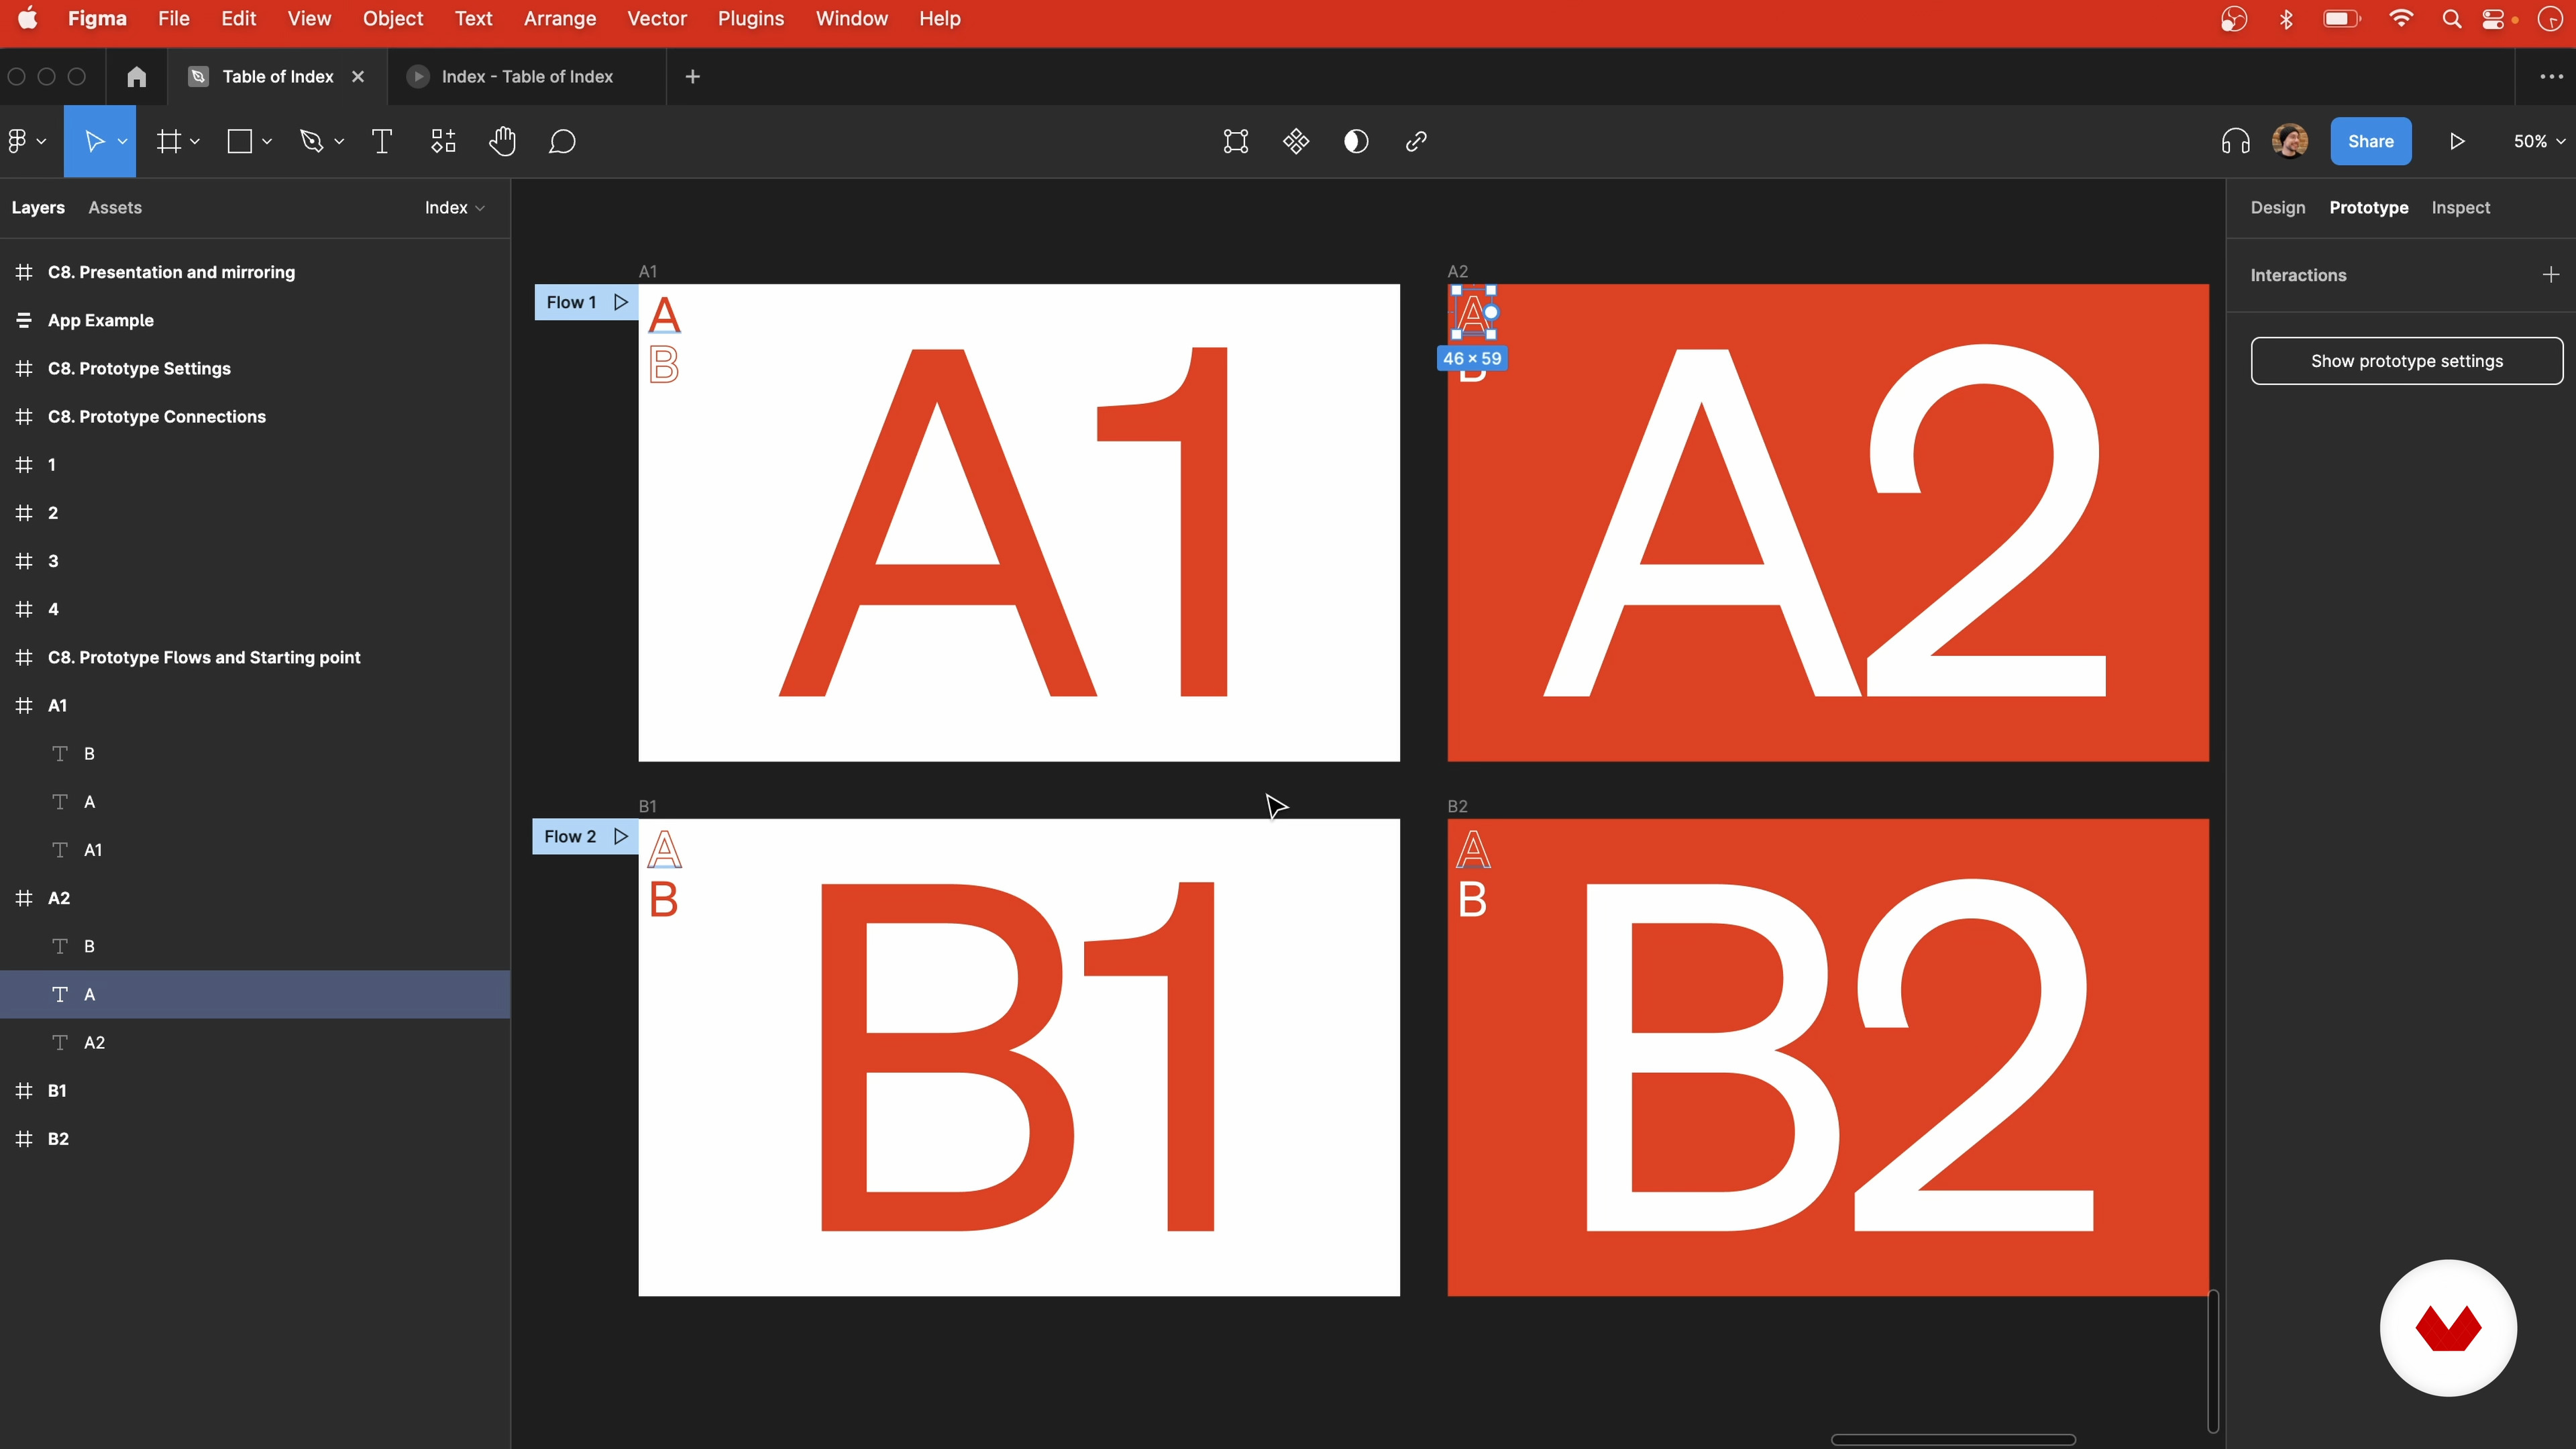Click the Use as mask icon

click(x=1356, y=141)
